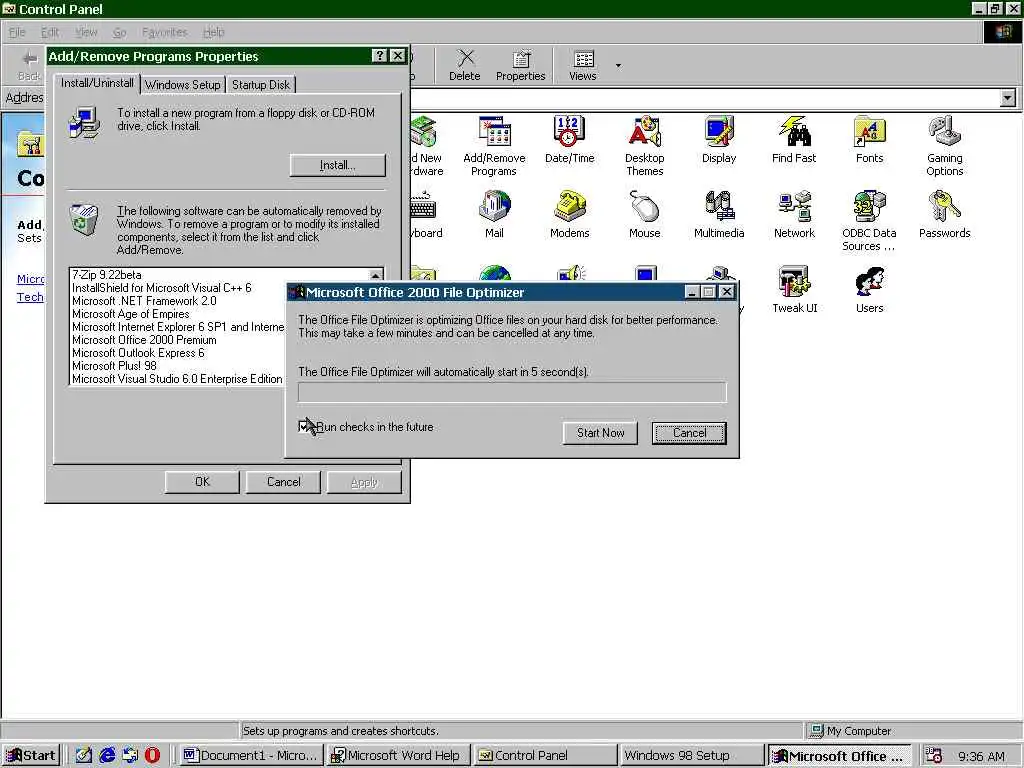This screenshot has height=768, width=1024.
Task: Open the Favorites menu
Action: pyautogui.click(x=165, y=32)
